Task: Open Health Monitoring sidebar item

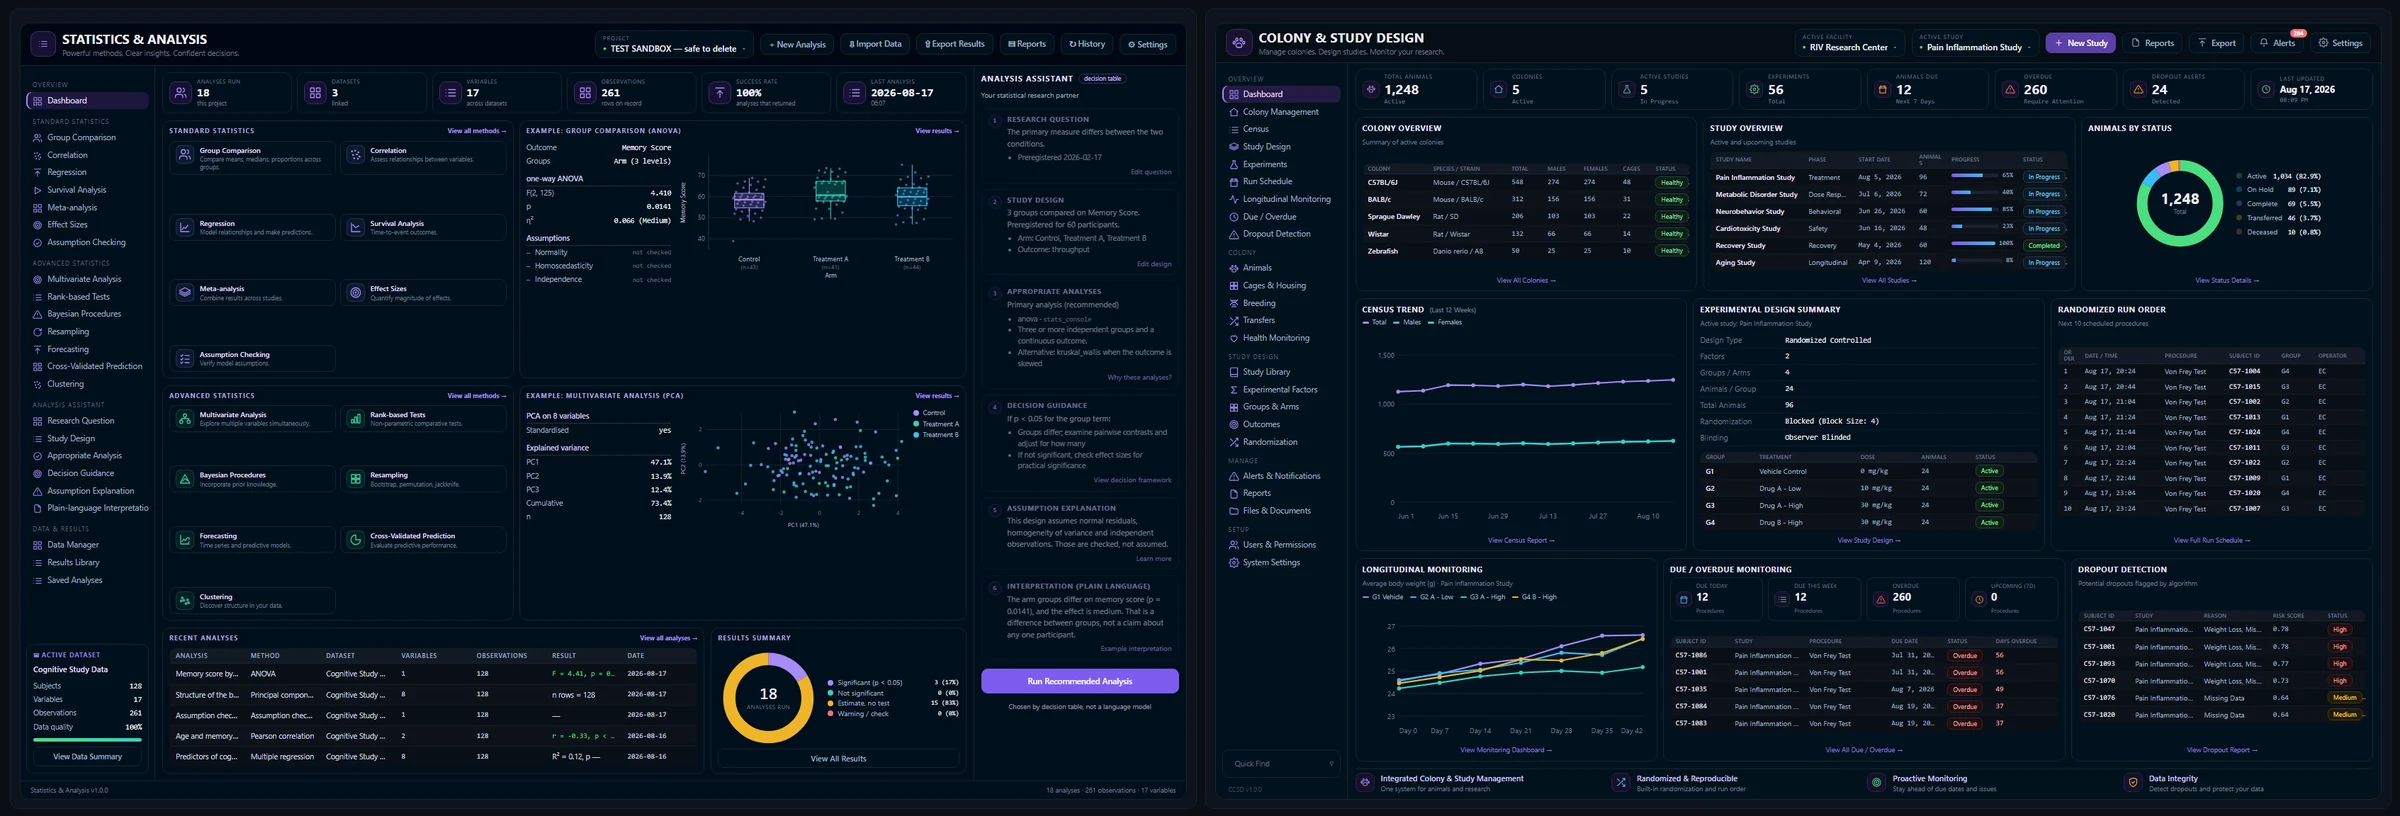Action: coord(1275,338)
